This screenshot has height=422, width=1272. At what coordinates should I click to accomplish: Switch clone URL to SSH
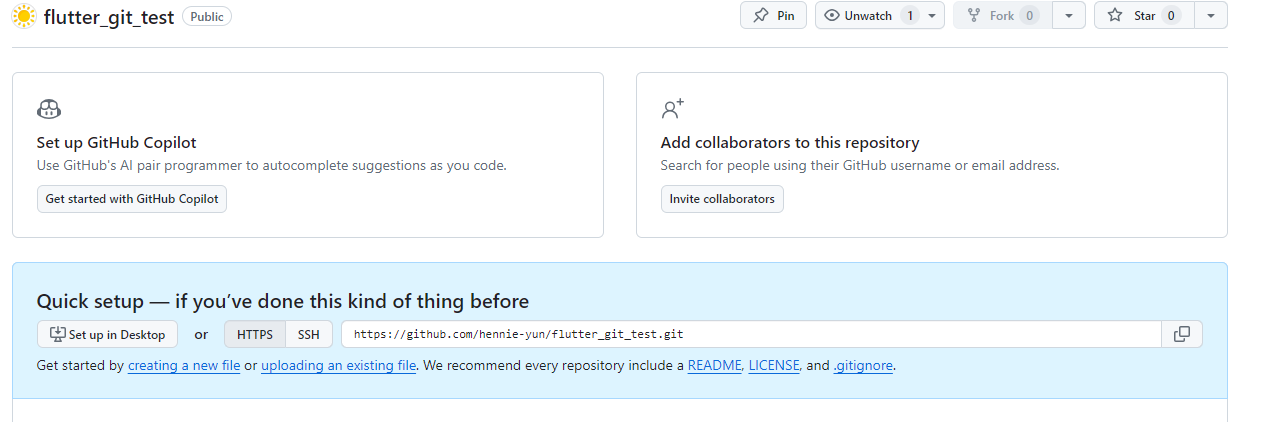309,334
